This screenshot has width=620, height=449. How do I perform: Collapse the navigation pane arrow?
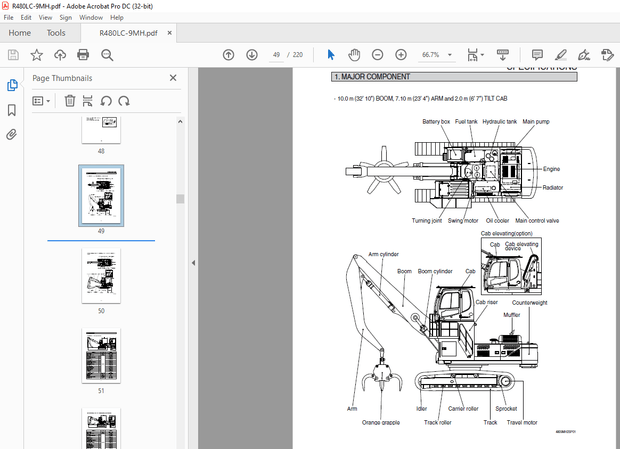pos(193,263)
